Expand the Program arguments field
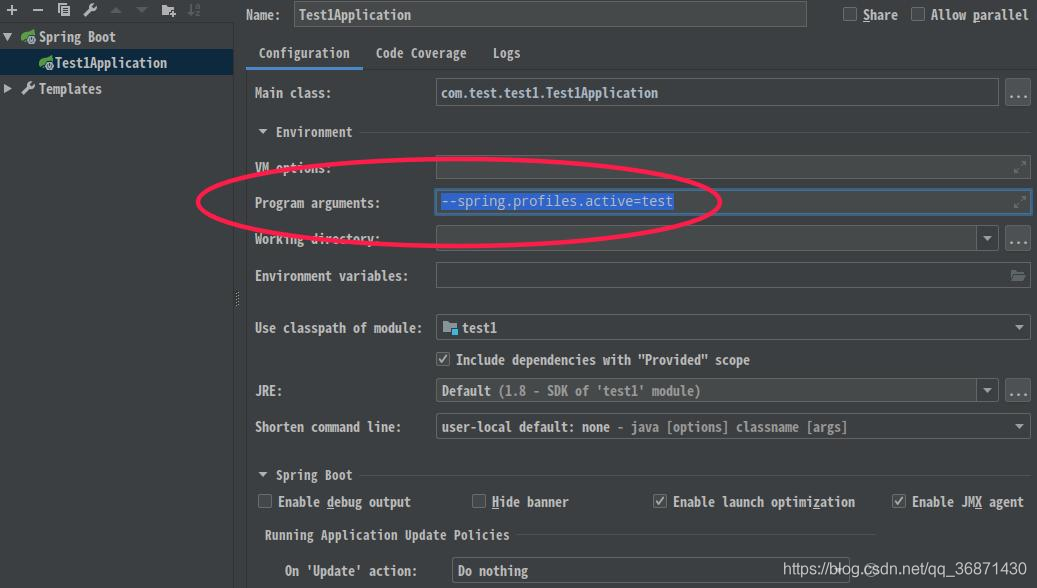The height and width of the screenshot is (588, 1037). click(x=1019, y=202)
